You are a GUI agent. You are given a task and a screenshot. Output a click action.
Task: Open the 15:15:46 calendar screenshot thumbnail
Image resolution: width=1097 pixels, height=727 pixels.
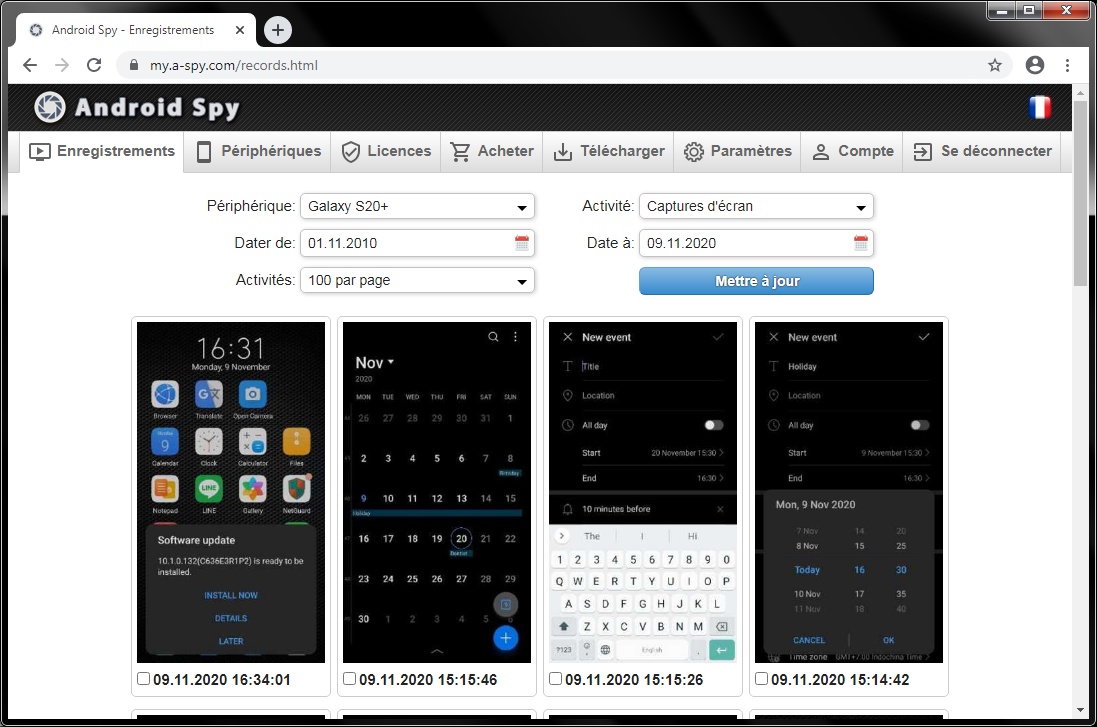[x=437, y=492]
